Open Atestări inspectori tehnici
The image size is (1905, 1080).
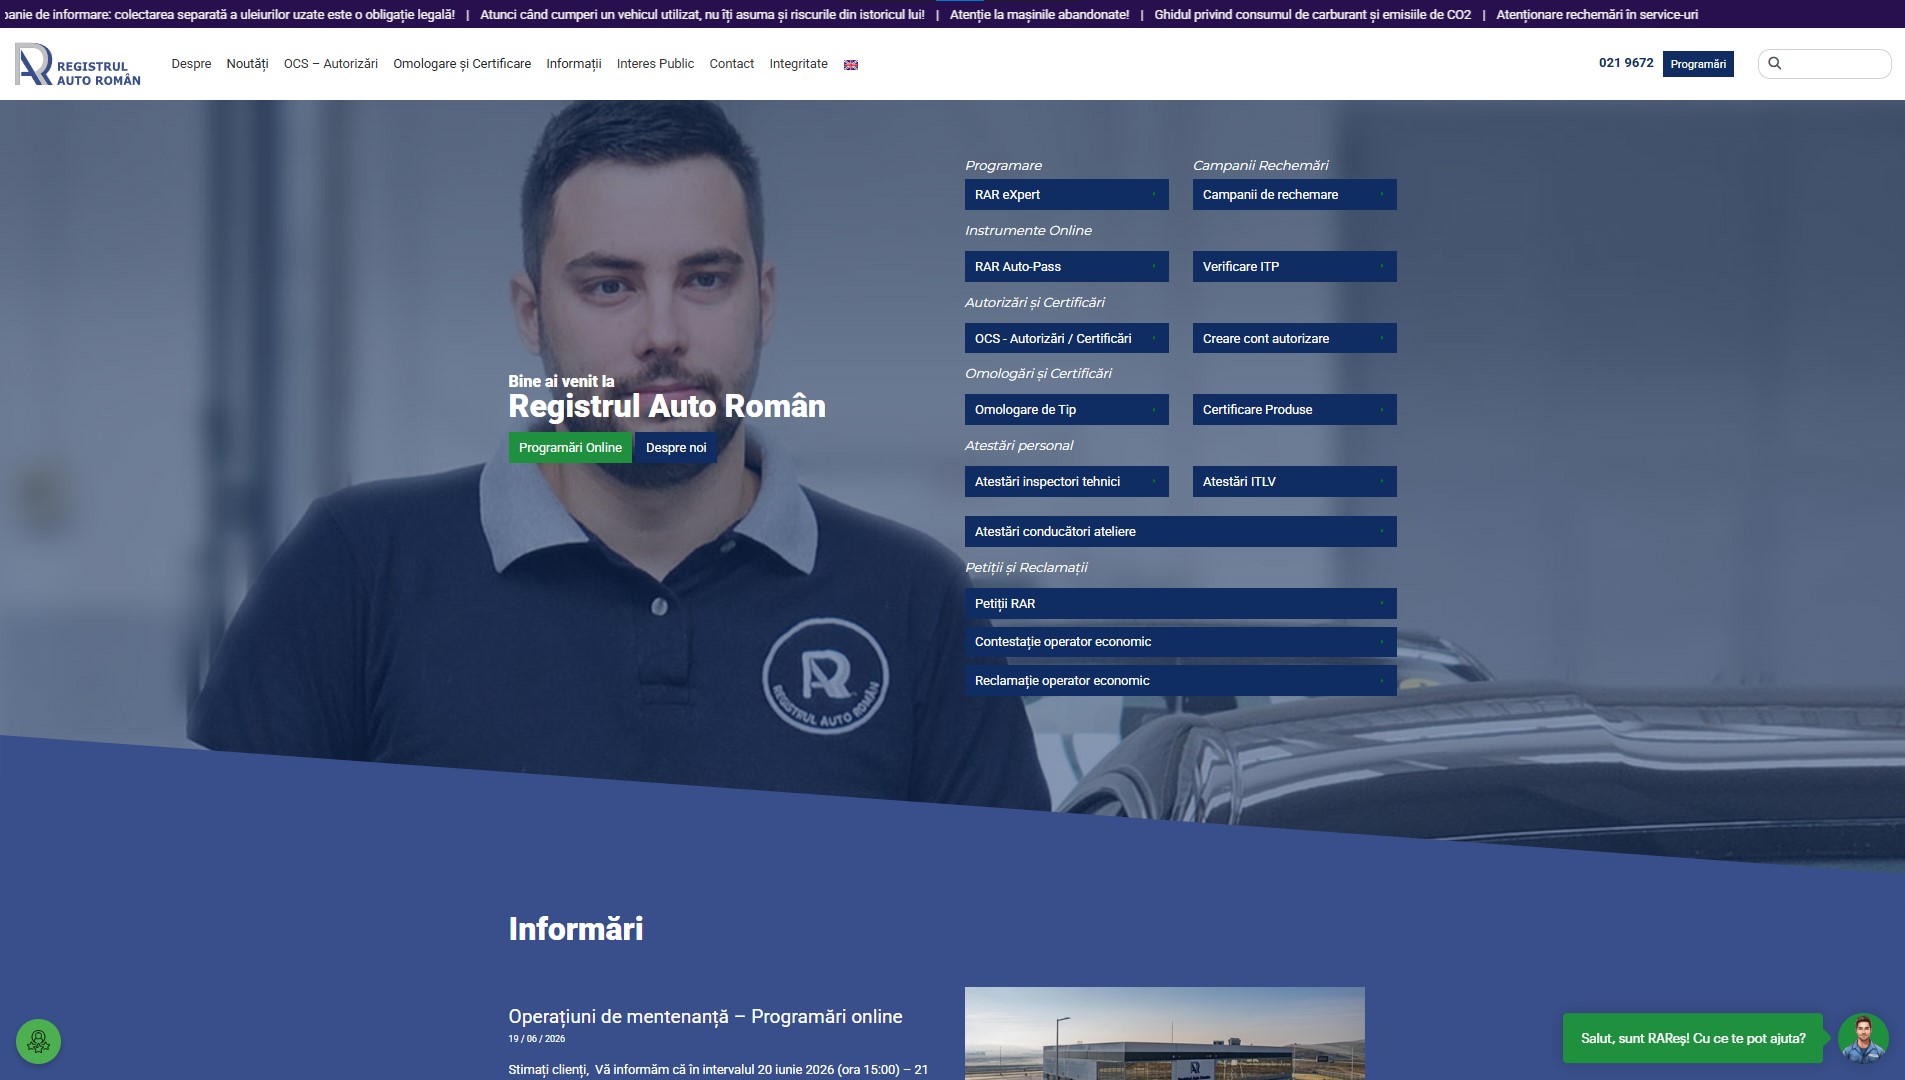tap(1066, 482)
